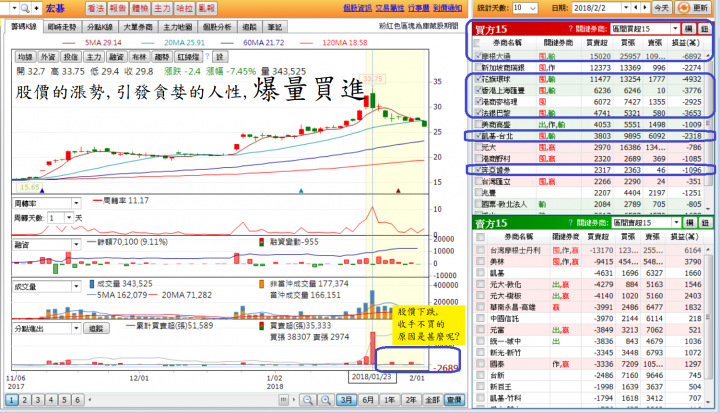Click the 主力 button in orange top bar
Screen dimensions: 720x413
pos(162,8)
